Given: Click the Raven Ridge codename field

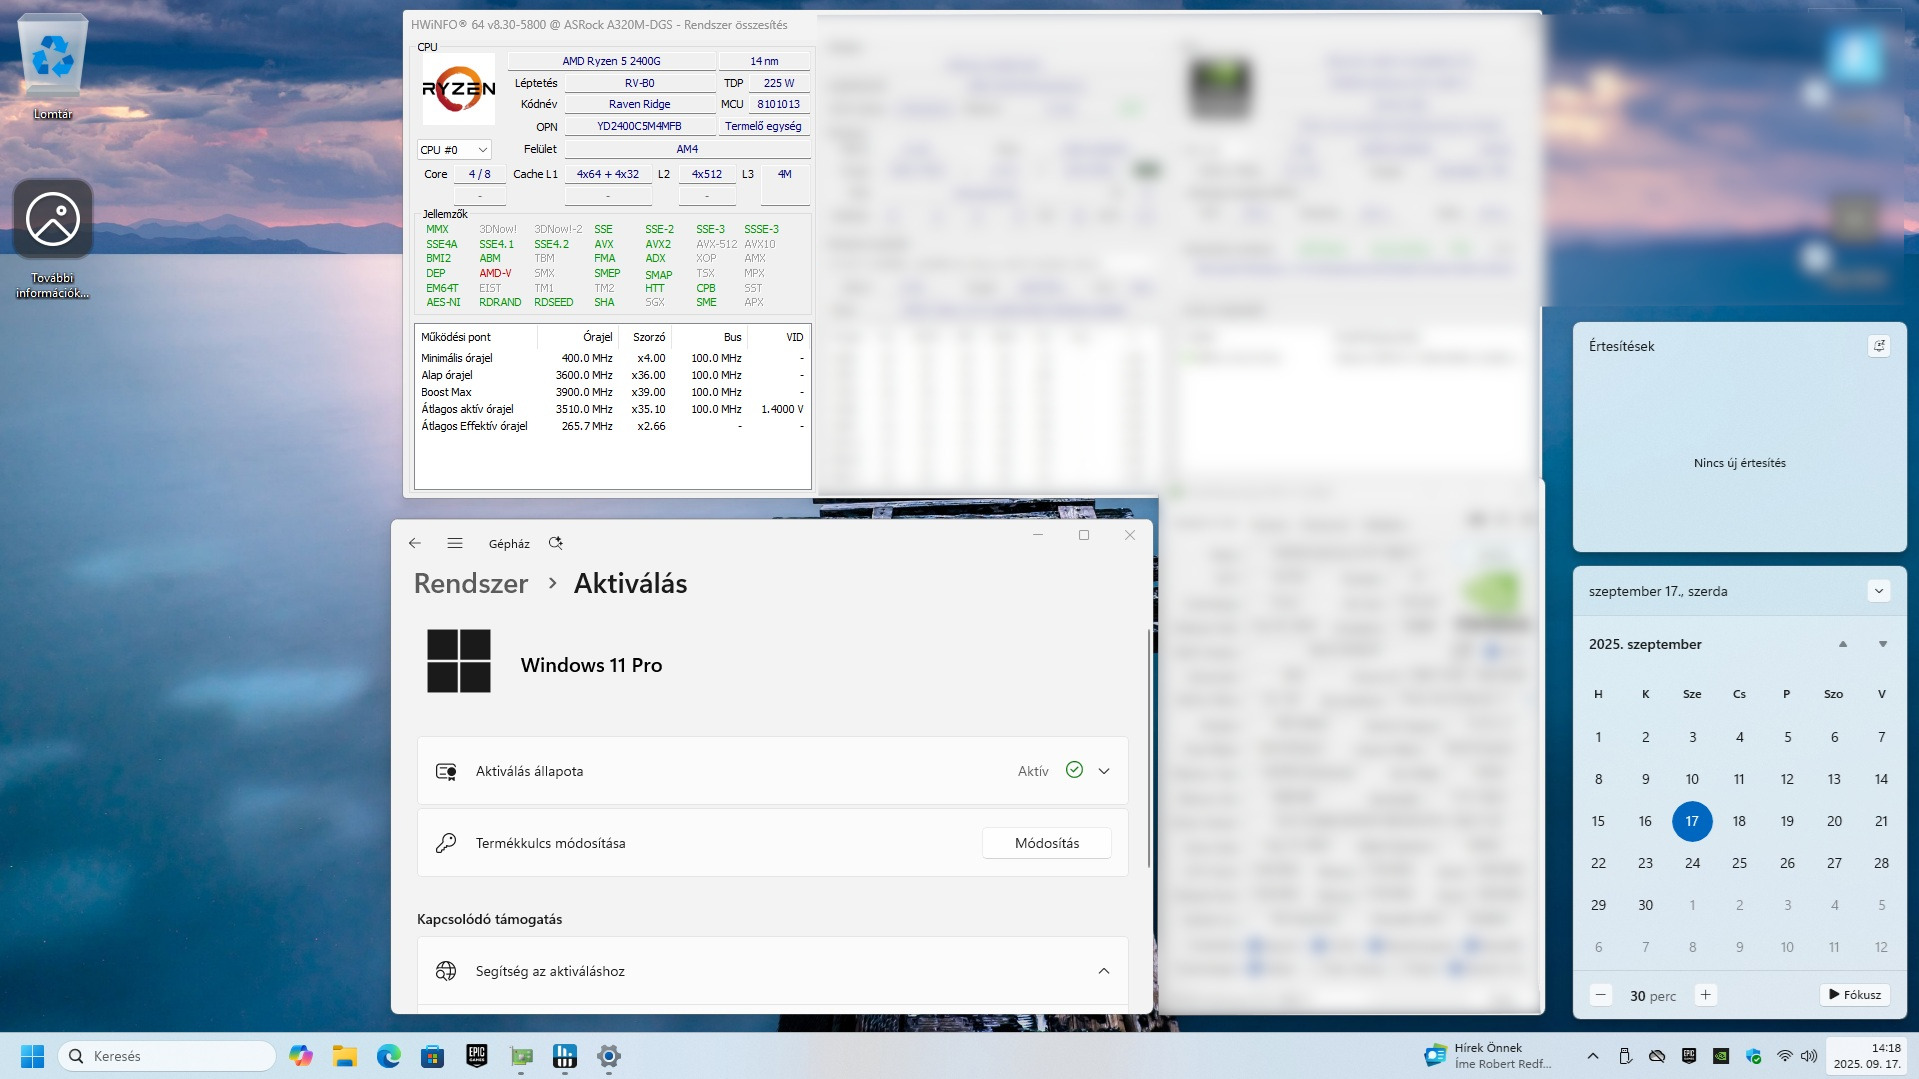Looking at the screenshot, I should [639, 104].
